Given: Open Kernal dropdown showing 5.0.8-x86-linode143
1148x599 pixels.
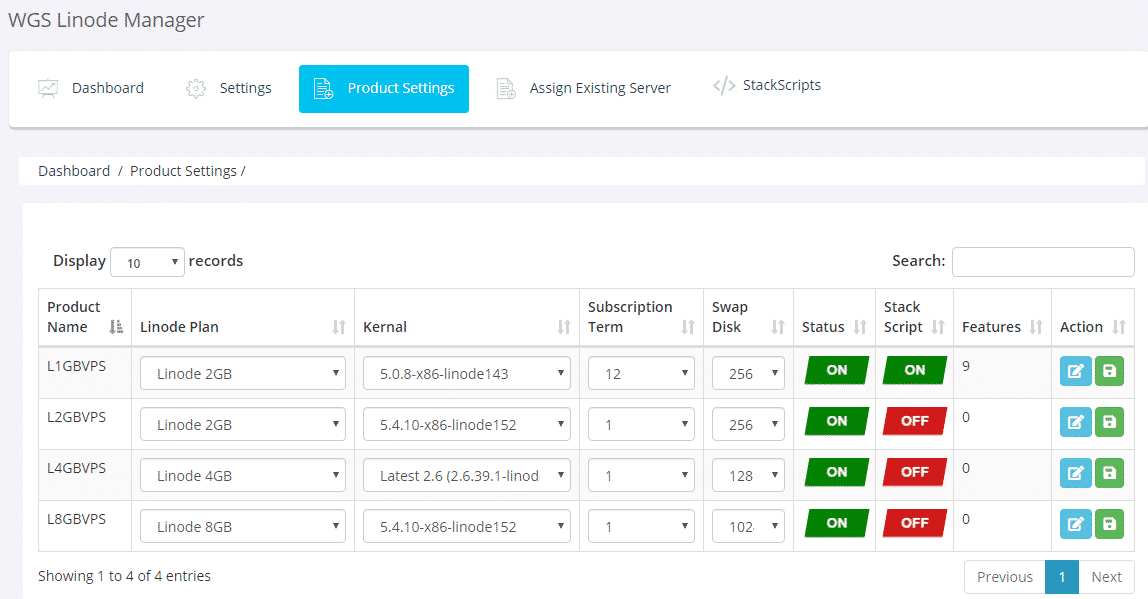Looking at the screenshot, I should (x=466, y=373).
